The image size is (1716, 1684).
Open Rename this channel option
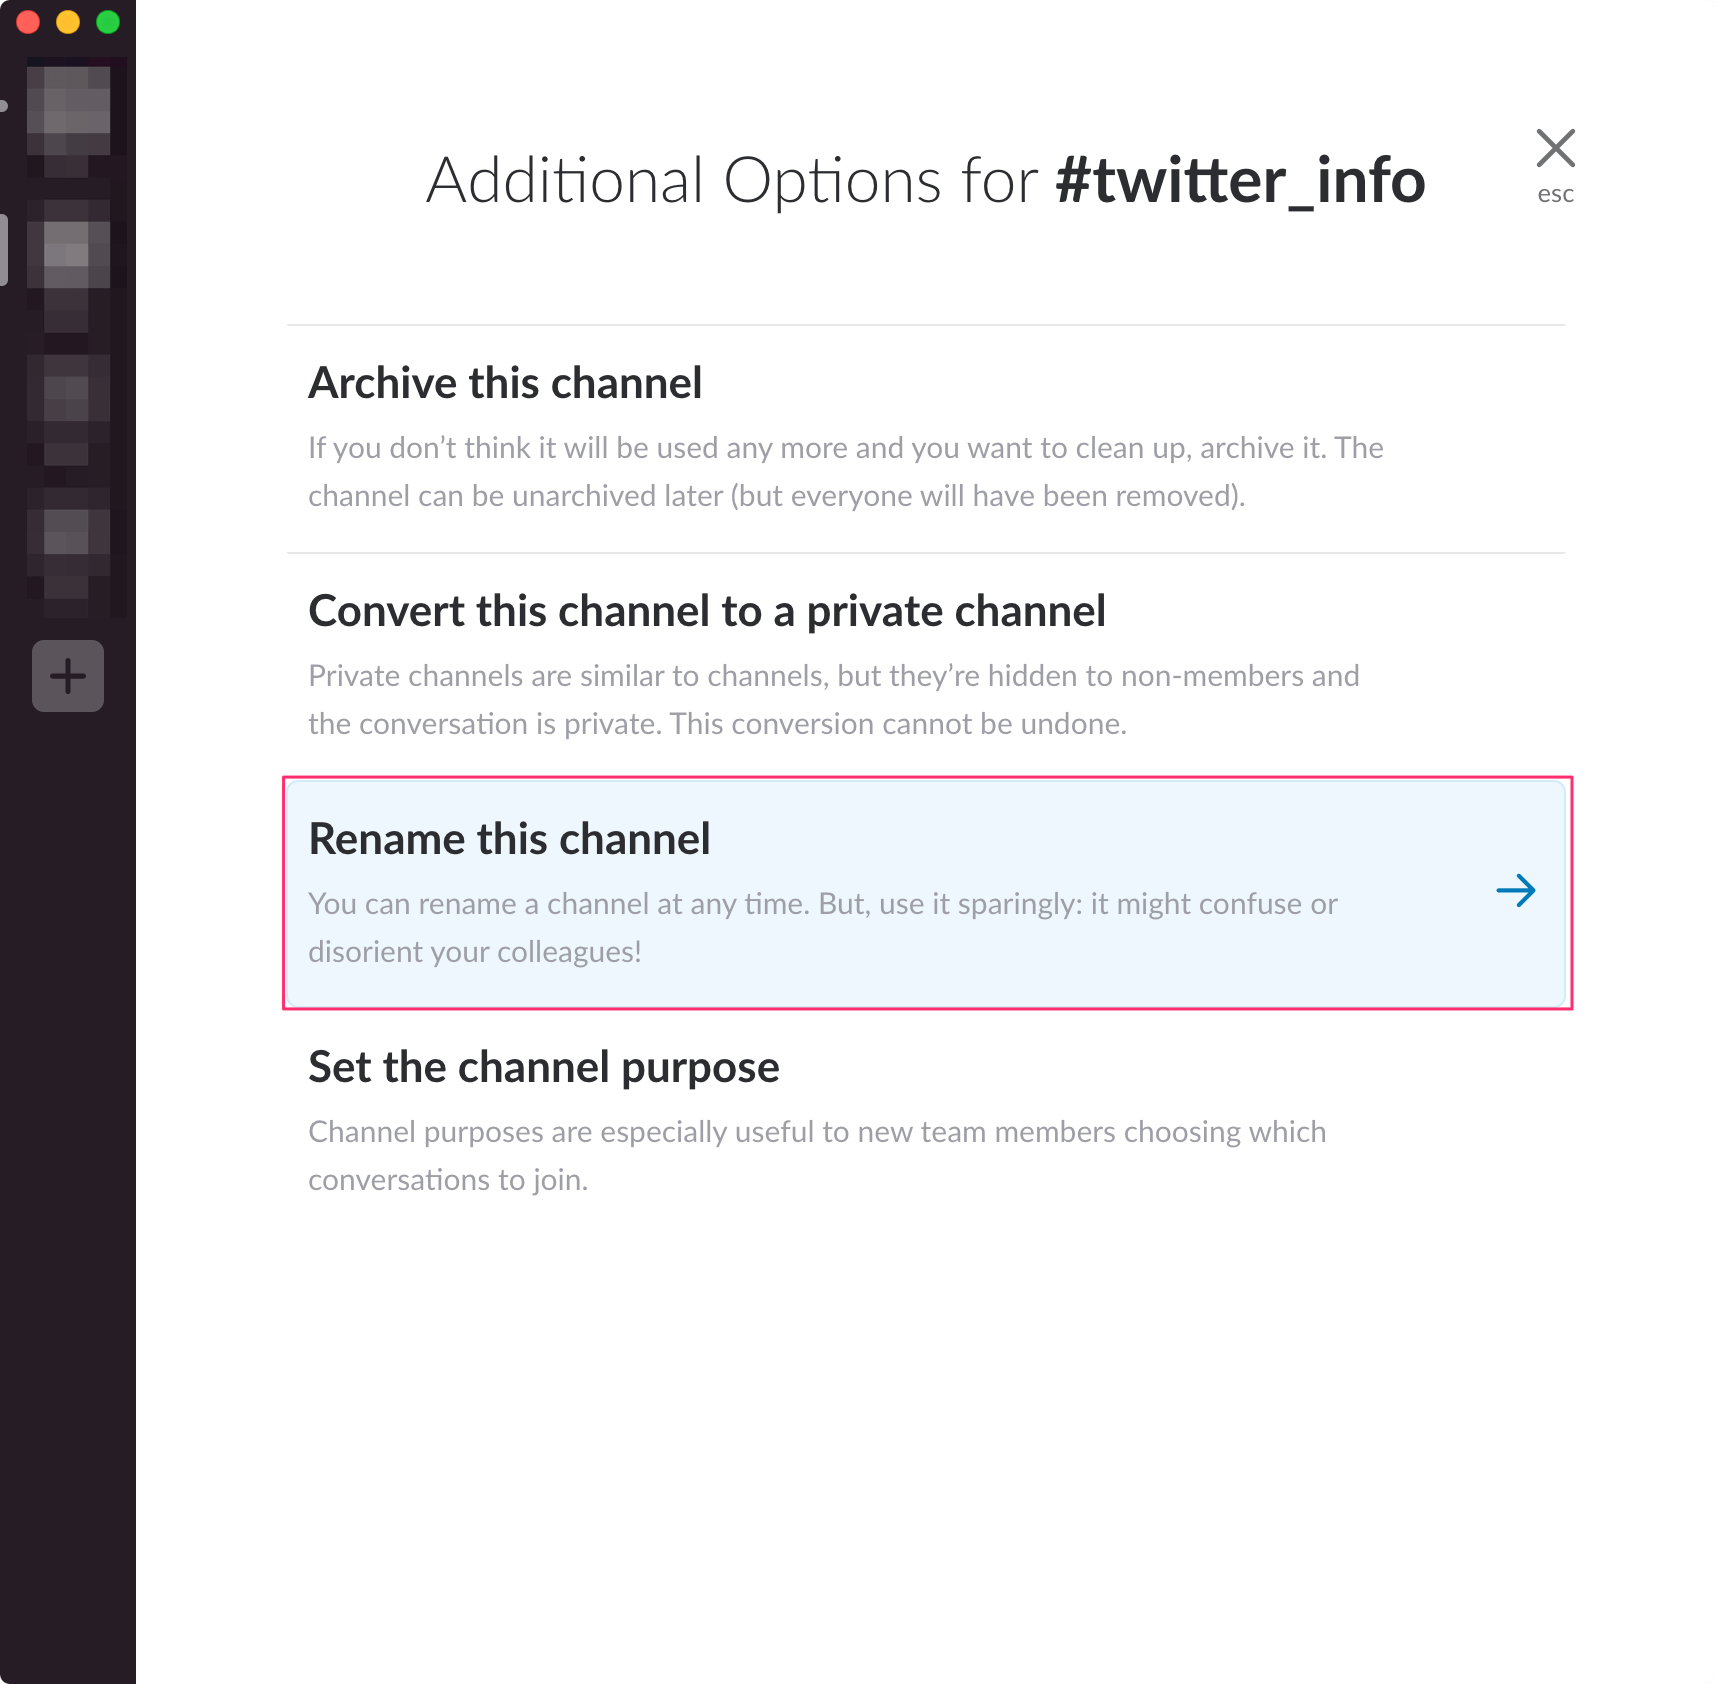pyautogui.click(x=509, y=840)
